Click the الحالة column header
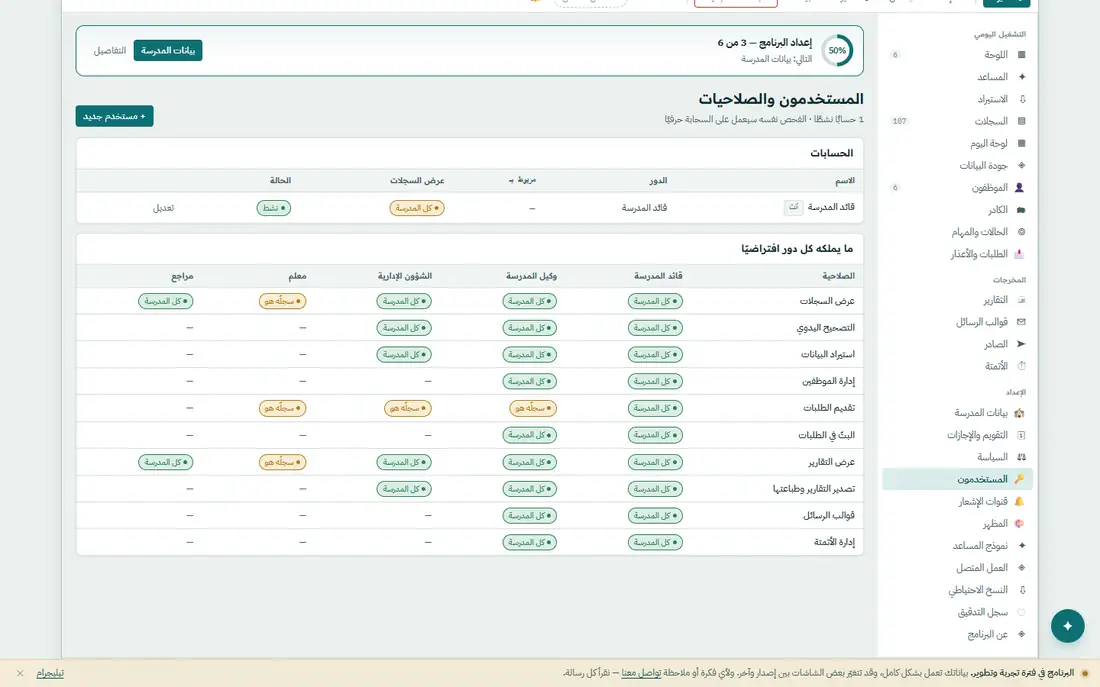 tap(280, 180)
